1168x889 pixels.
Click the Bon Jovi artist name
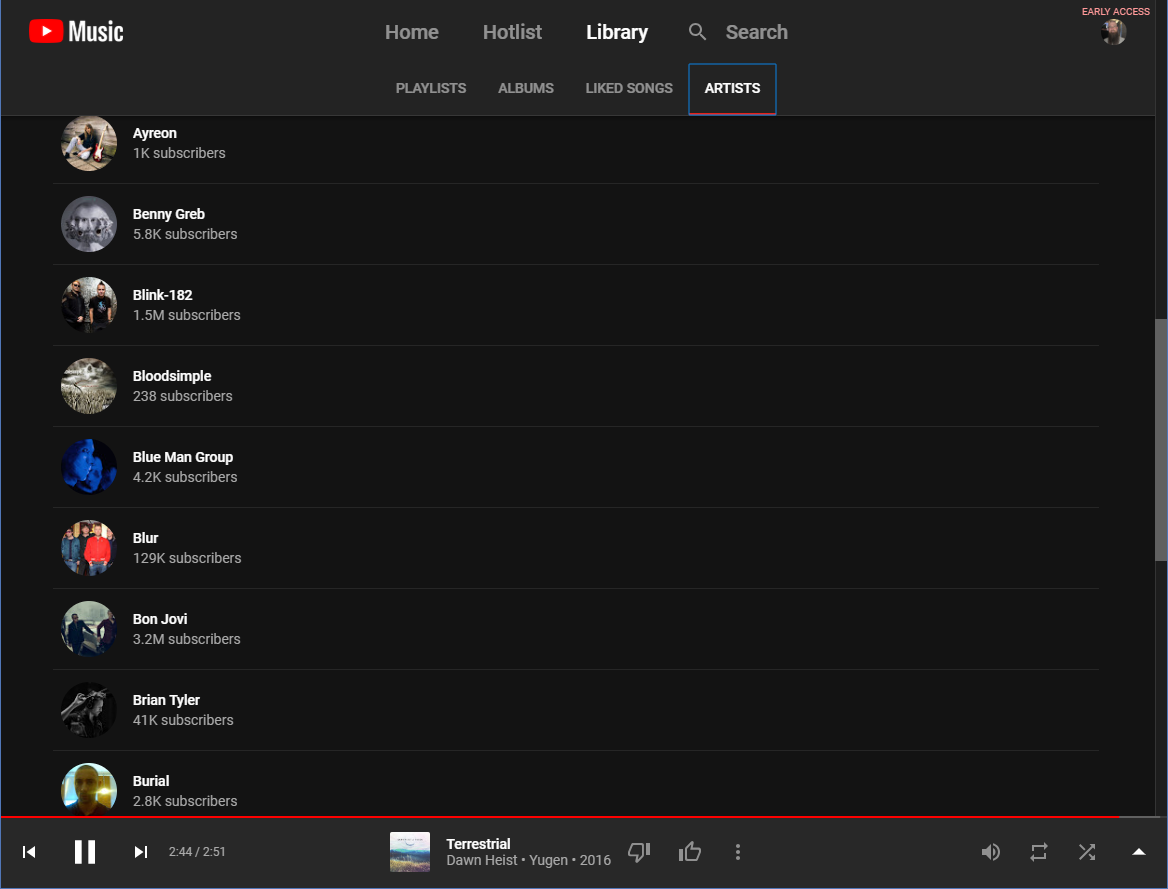tap(160, 619)
